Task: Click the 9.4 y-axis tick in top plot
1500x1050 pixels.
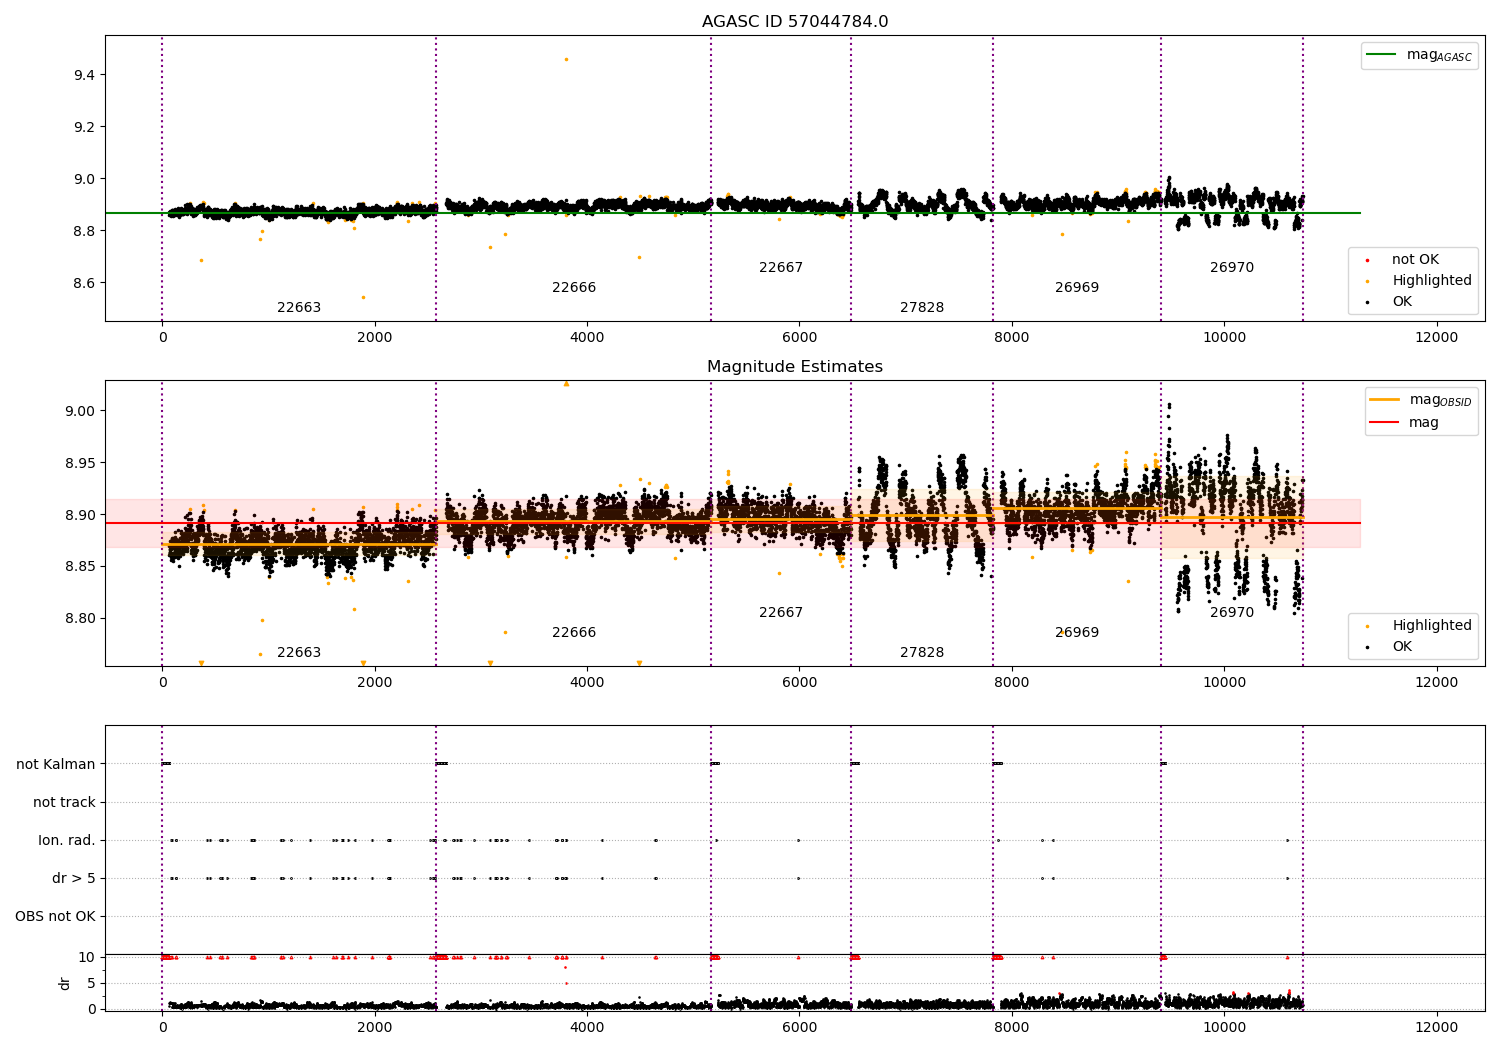Action: click(x=82, y=75)
